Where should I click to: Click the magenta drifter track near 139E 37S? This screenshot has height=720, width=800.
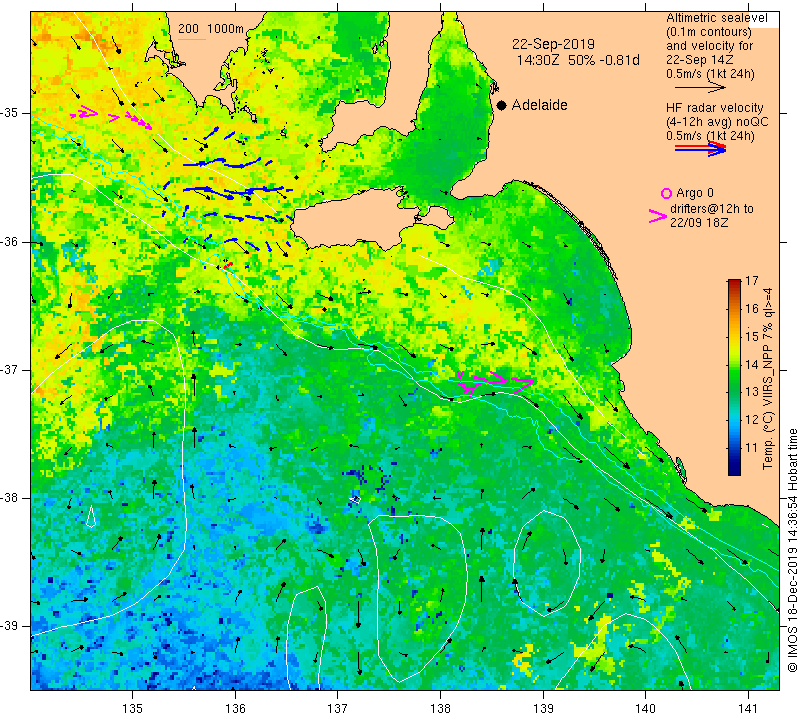point(495,381)
